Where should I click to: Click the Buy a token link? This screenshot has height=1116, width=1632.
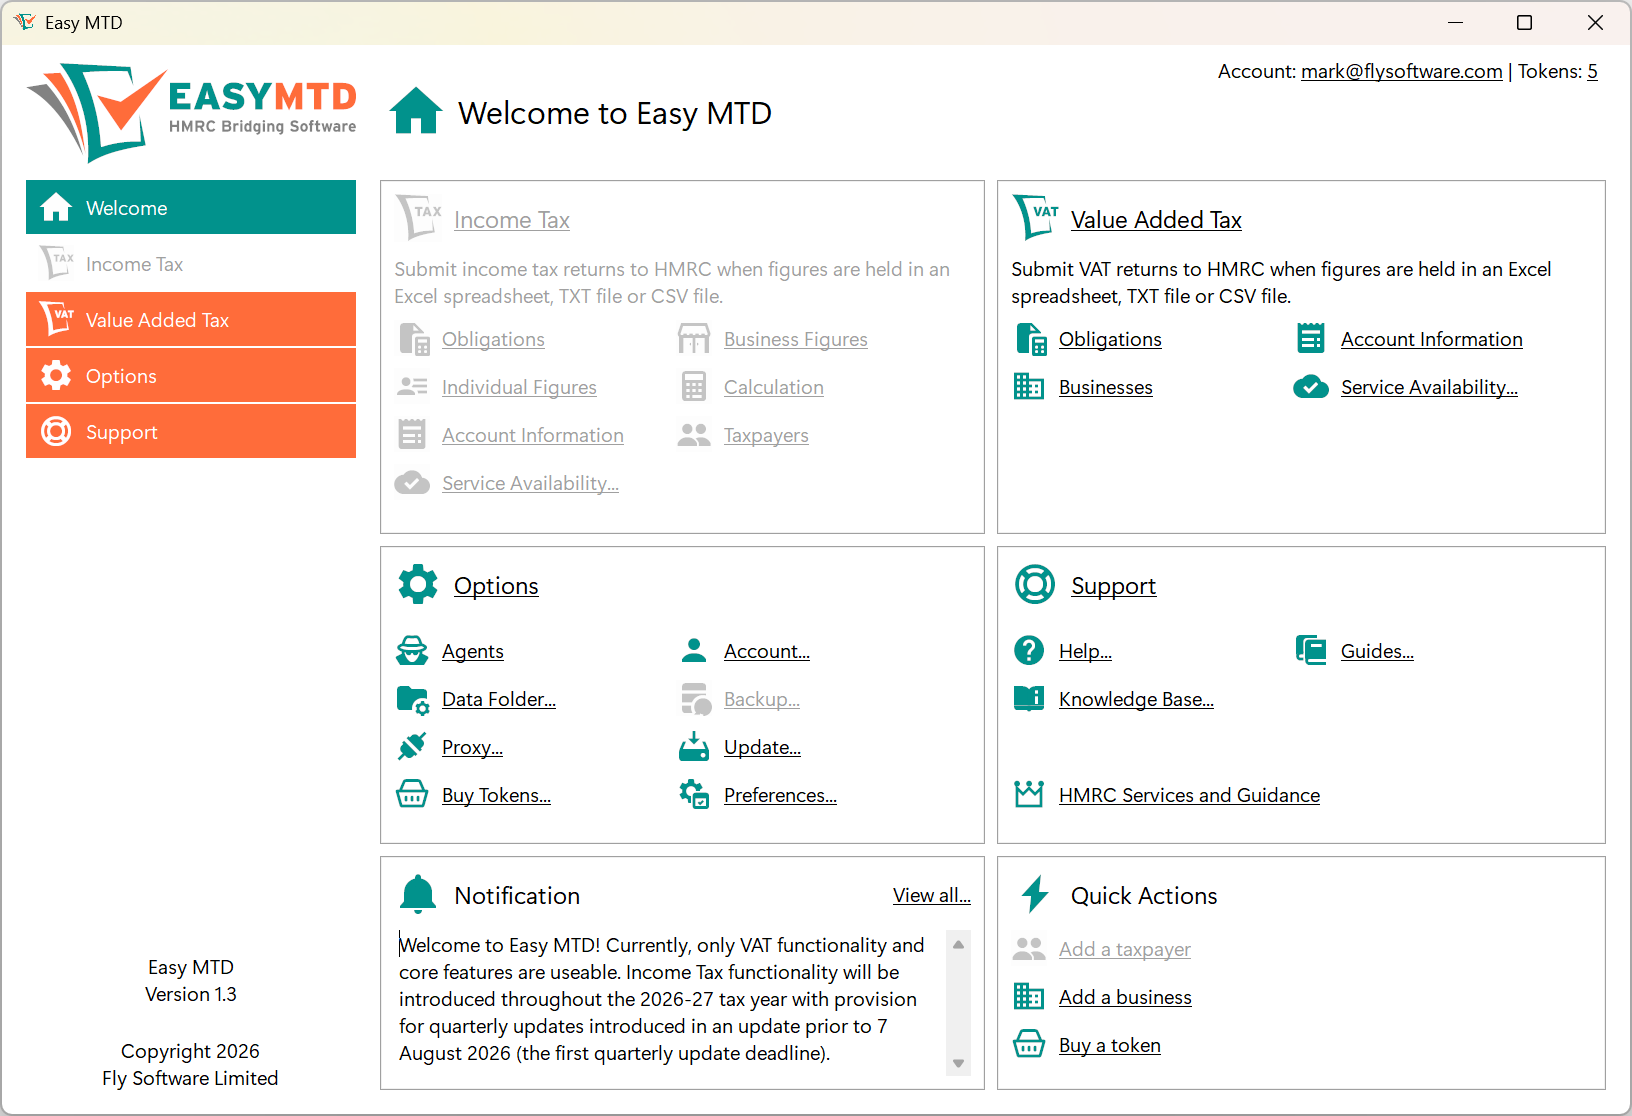tap(1109, 1045)
